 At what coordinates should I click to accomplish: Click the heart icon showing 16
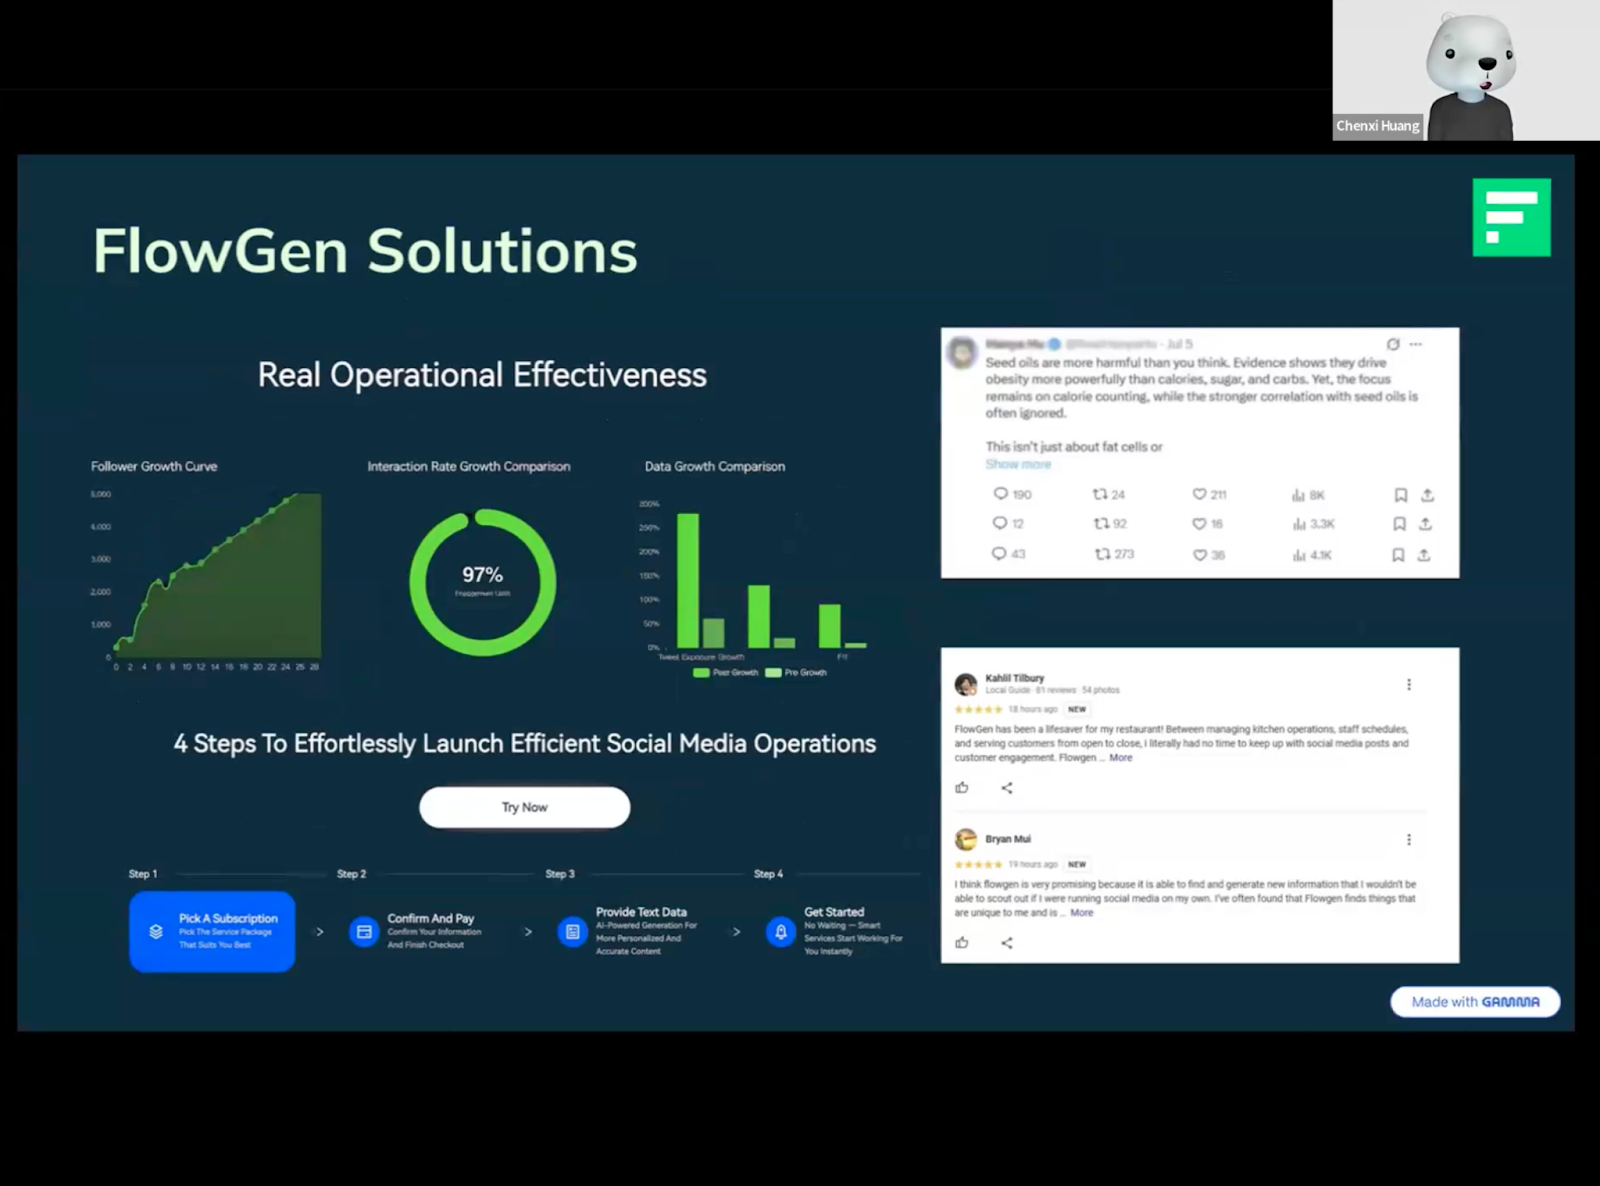1199,524
